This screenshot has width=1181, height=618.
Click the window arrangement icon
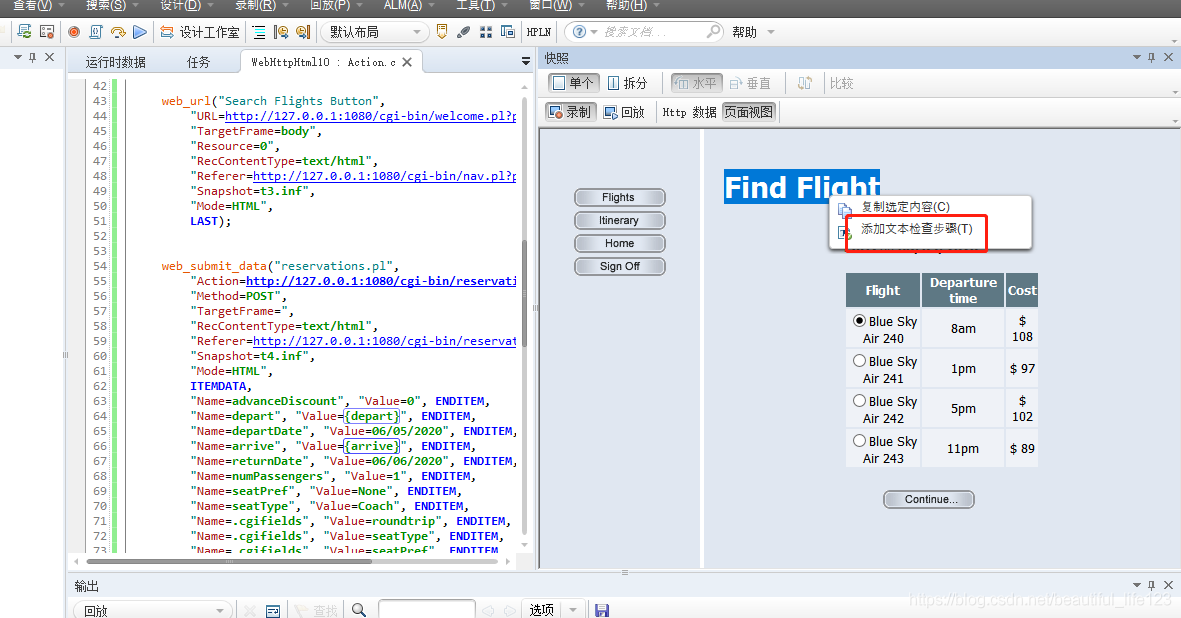508,32
